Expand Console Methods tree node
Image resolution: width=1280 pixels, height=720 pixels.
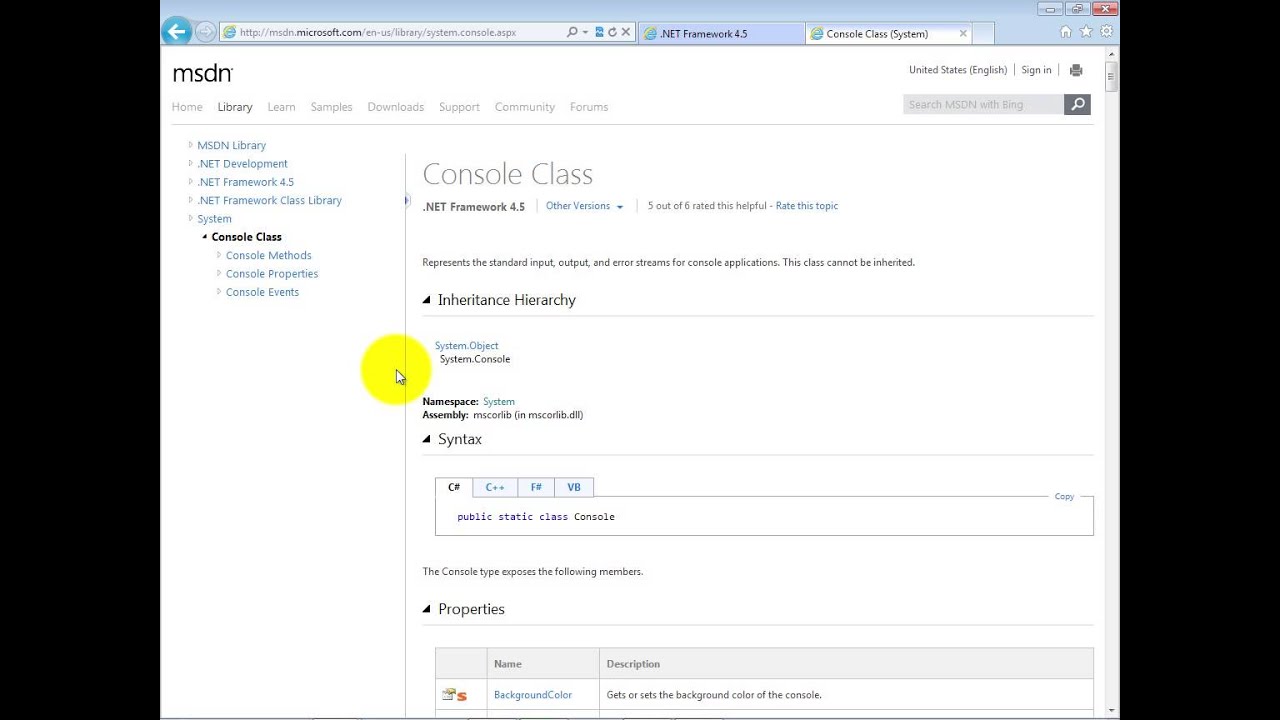pos(219,255)
